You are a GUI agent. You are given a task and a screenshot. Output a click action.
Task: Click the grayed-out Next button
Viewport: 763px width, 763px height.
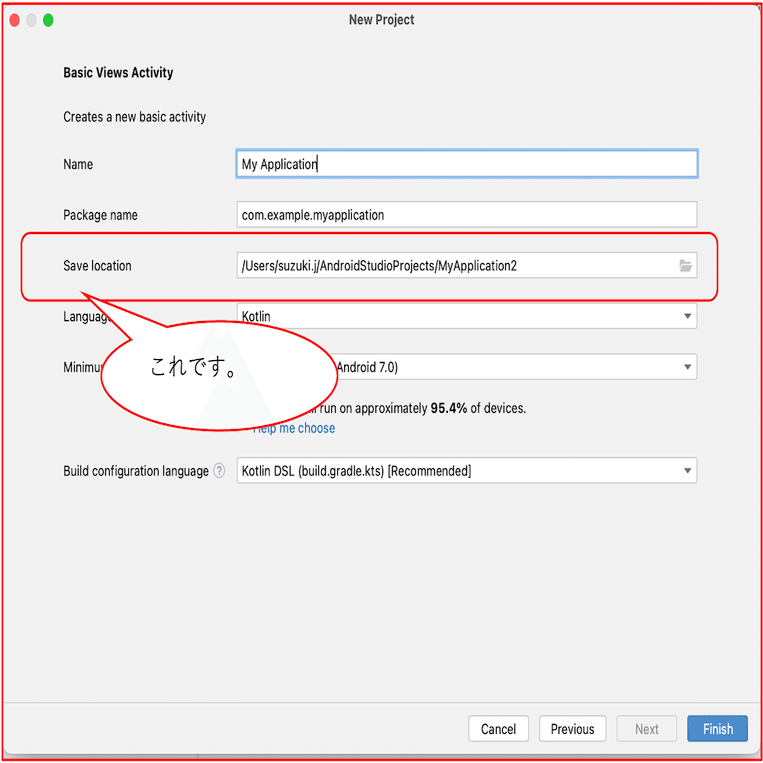pos(646,728)
